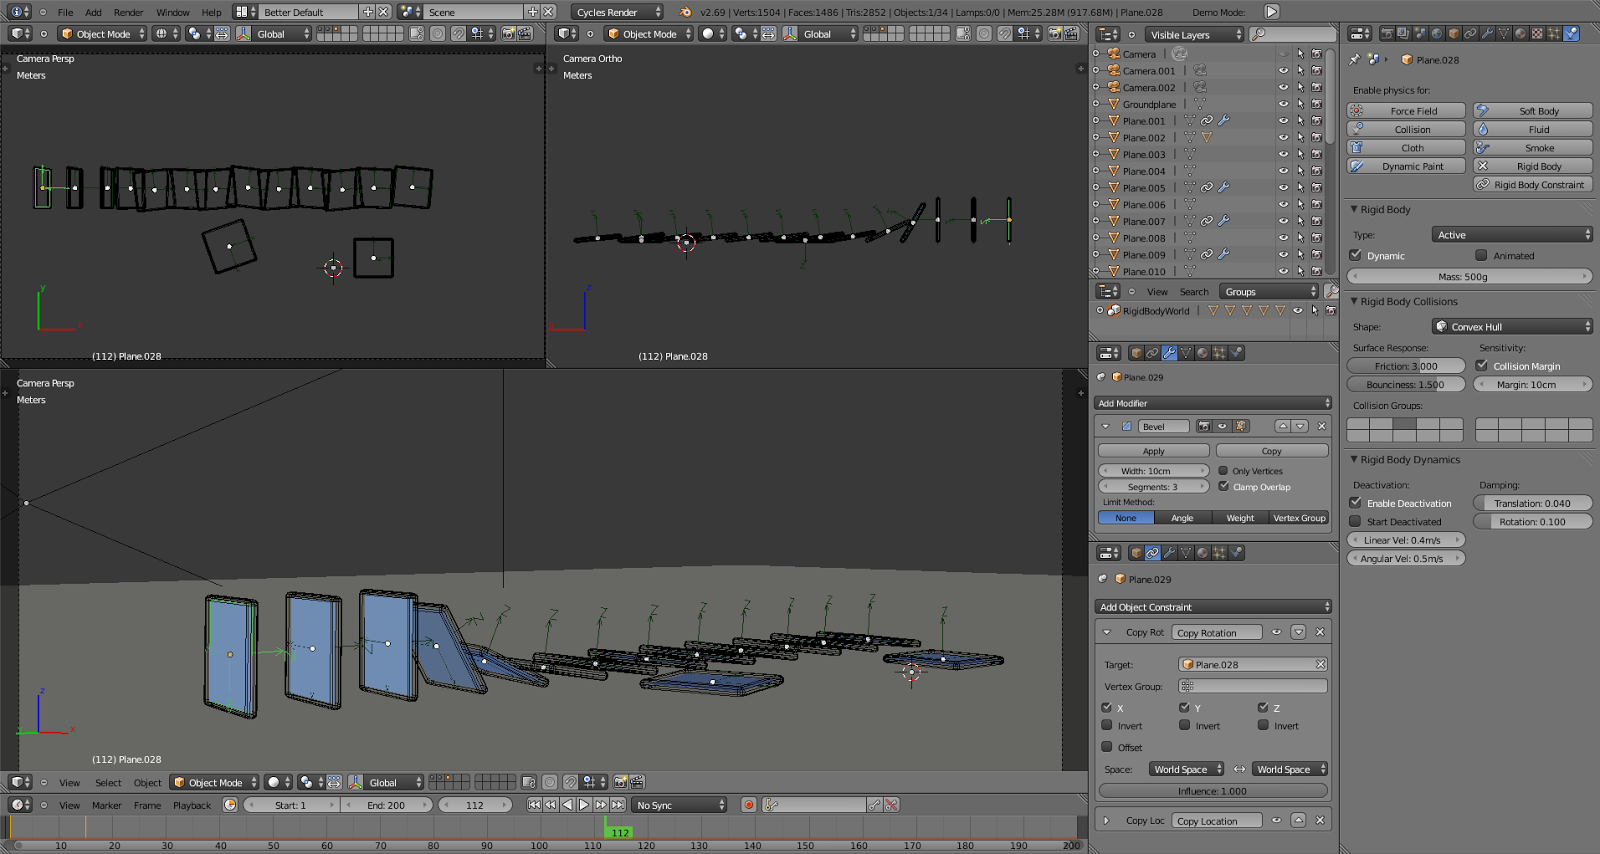Expand the Copy Loc constraint panel
The image size is (1600, 854).
point(1106,821)
